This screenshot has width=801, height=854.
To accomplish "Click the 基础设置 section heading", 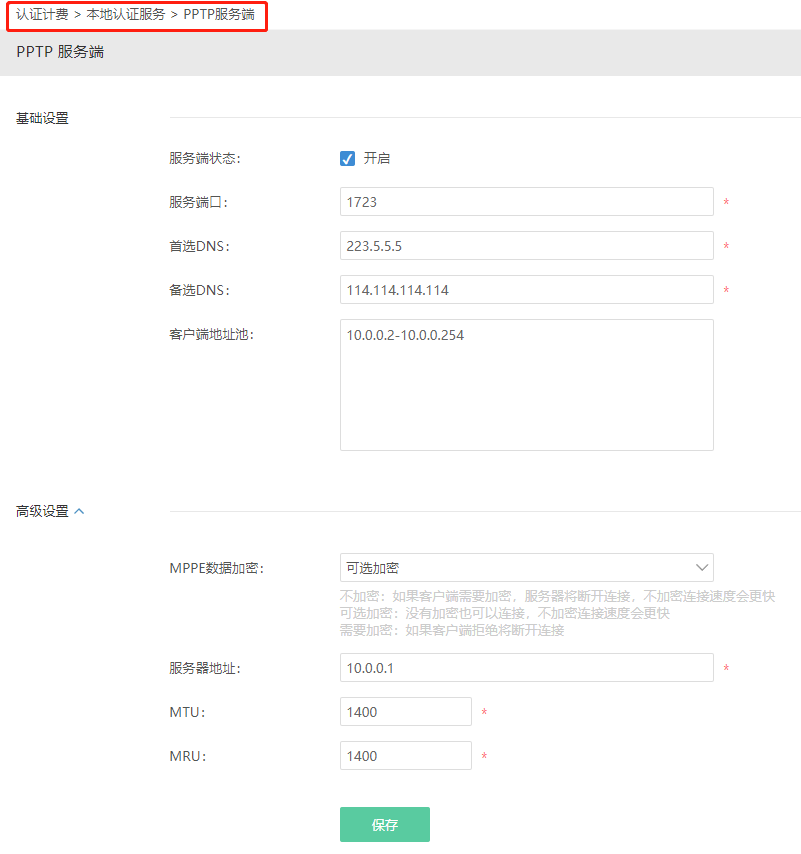I will pyautogui.click(x=42, y=118).
